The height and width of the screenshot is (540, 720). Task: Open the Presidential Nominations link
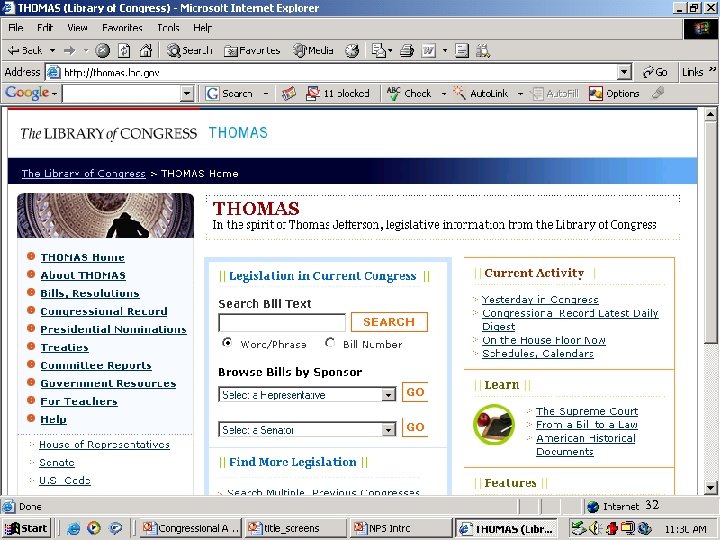coord(113,329)
